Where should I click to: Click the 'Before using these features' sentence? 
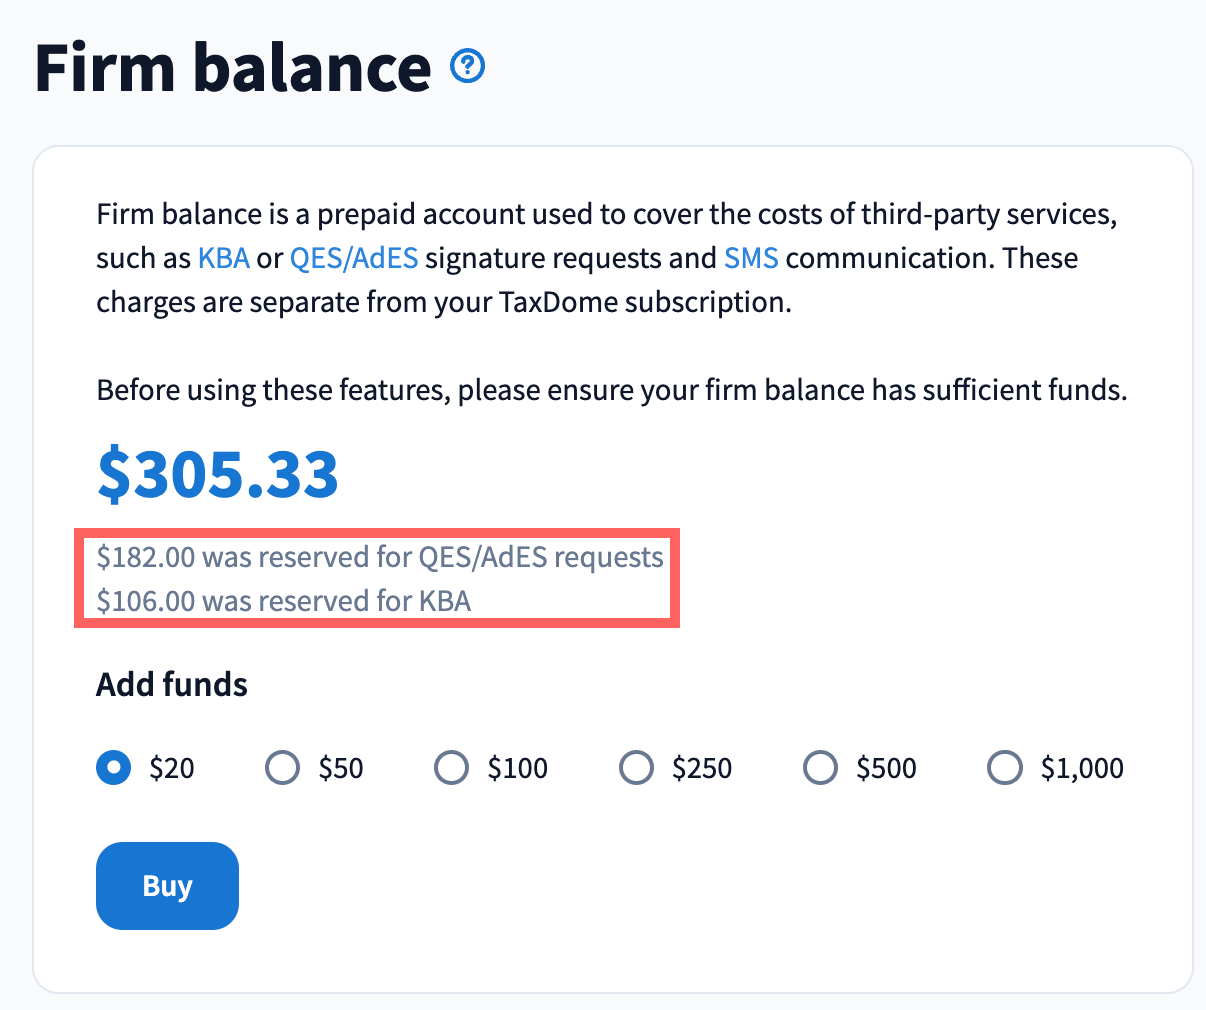click(611, 390)
